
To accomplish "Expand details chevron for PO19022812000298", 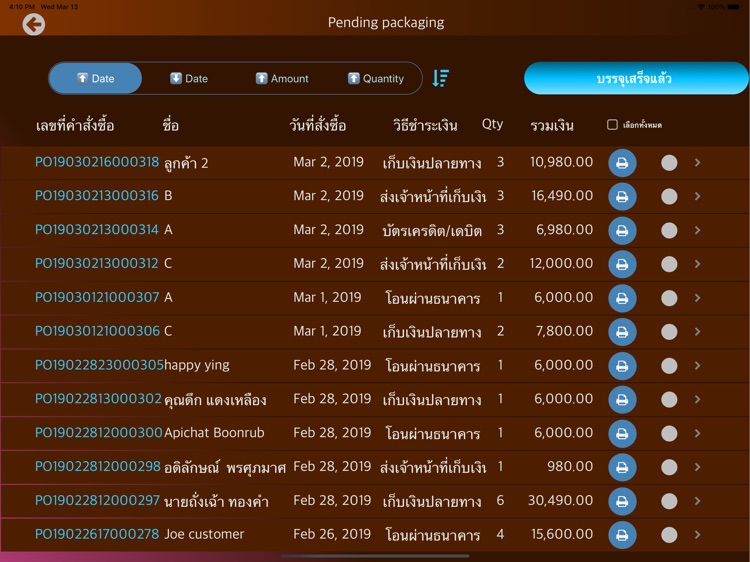I will pos(697,466).
